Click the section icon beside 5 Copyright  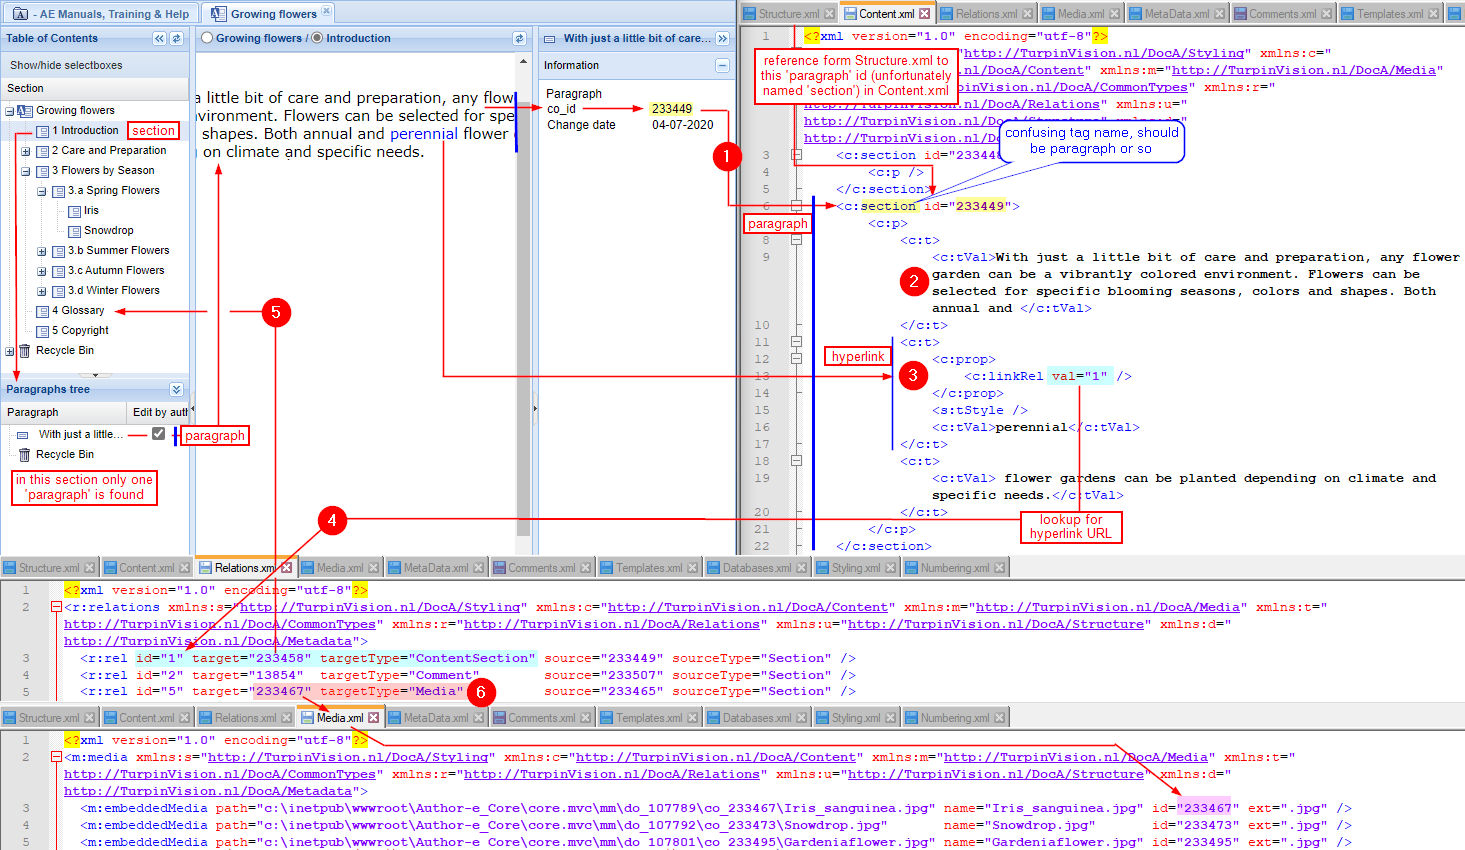pos(42,331)
